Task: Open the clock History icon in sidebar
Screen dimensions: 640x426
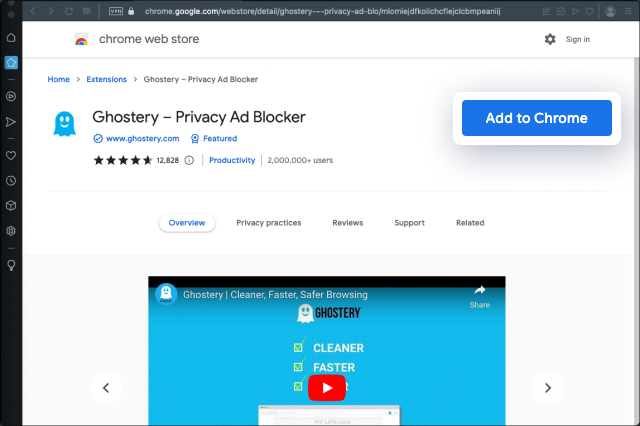Action: [x=11, y=181]
